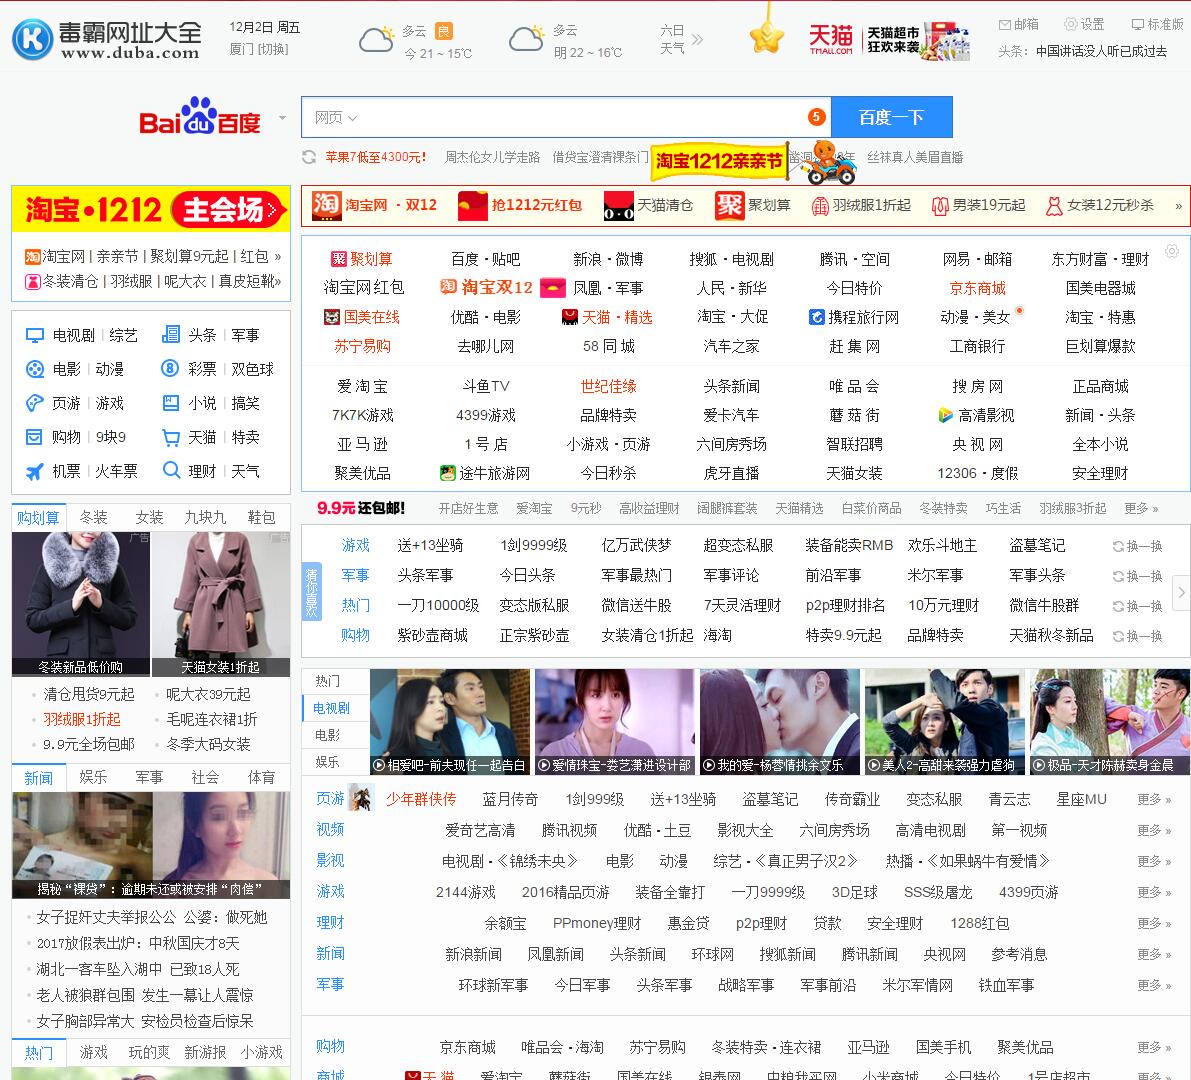Show more 视频 links

click(1154, 831)
